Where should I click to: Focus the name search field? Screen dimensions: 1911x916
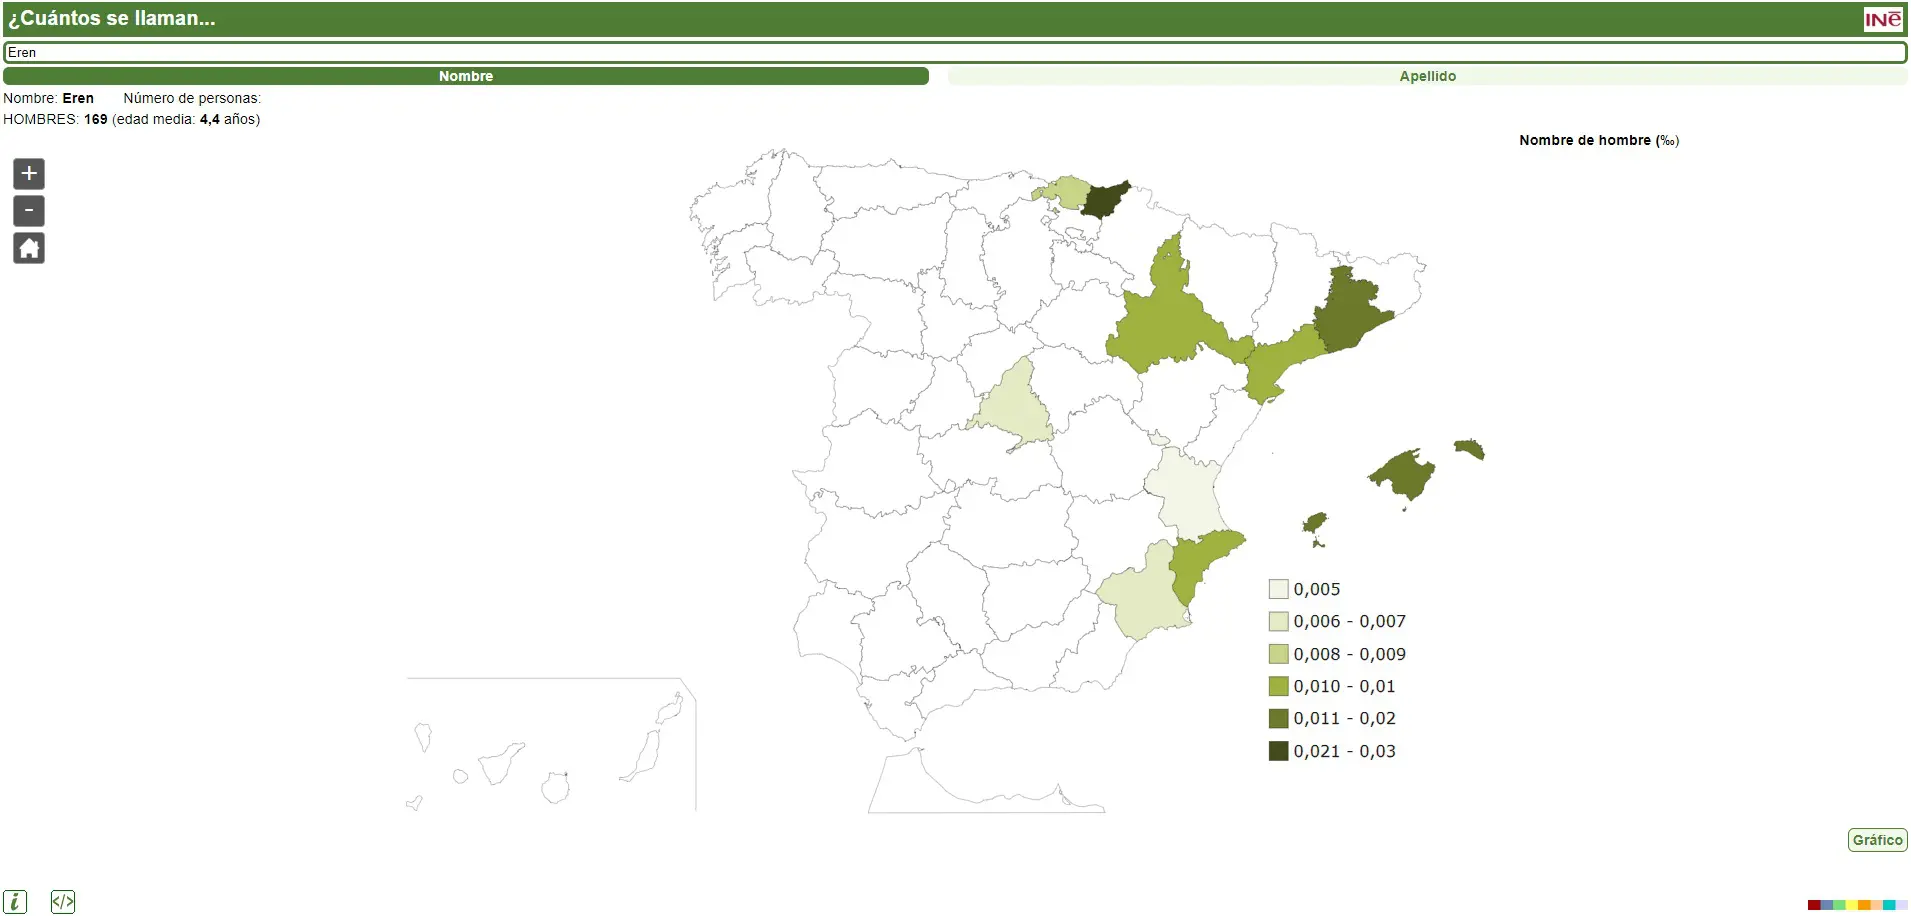click(955, 52)
